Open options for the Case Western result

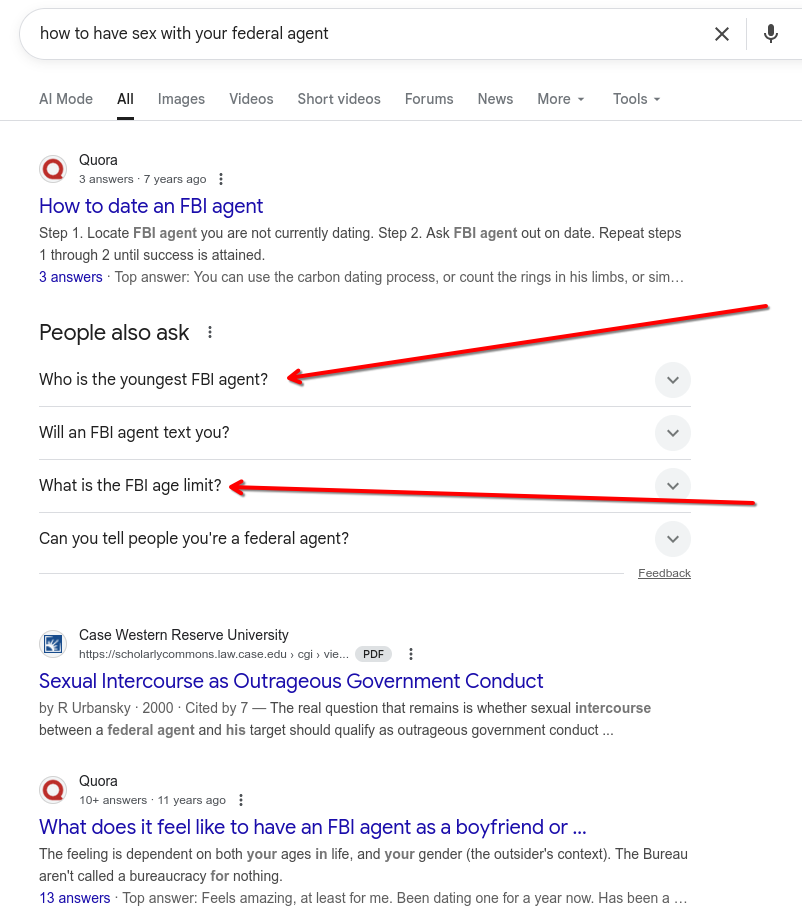[x=411, y=654]
